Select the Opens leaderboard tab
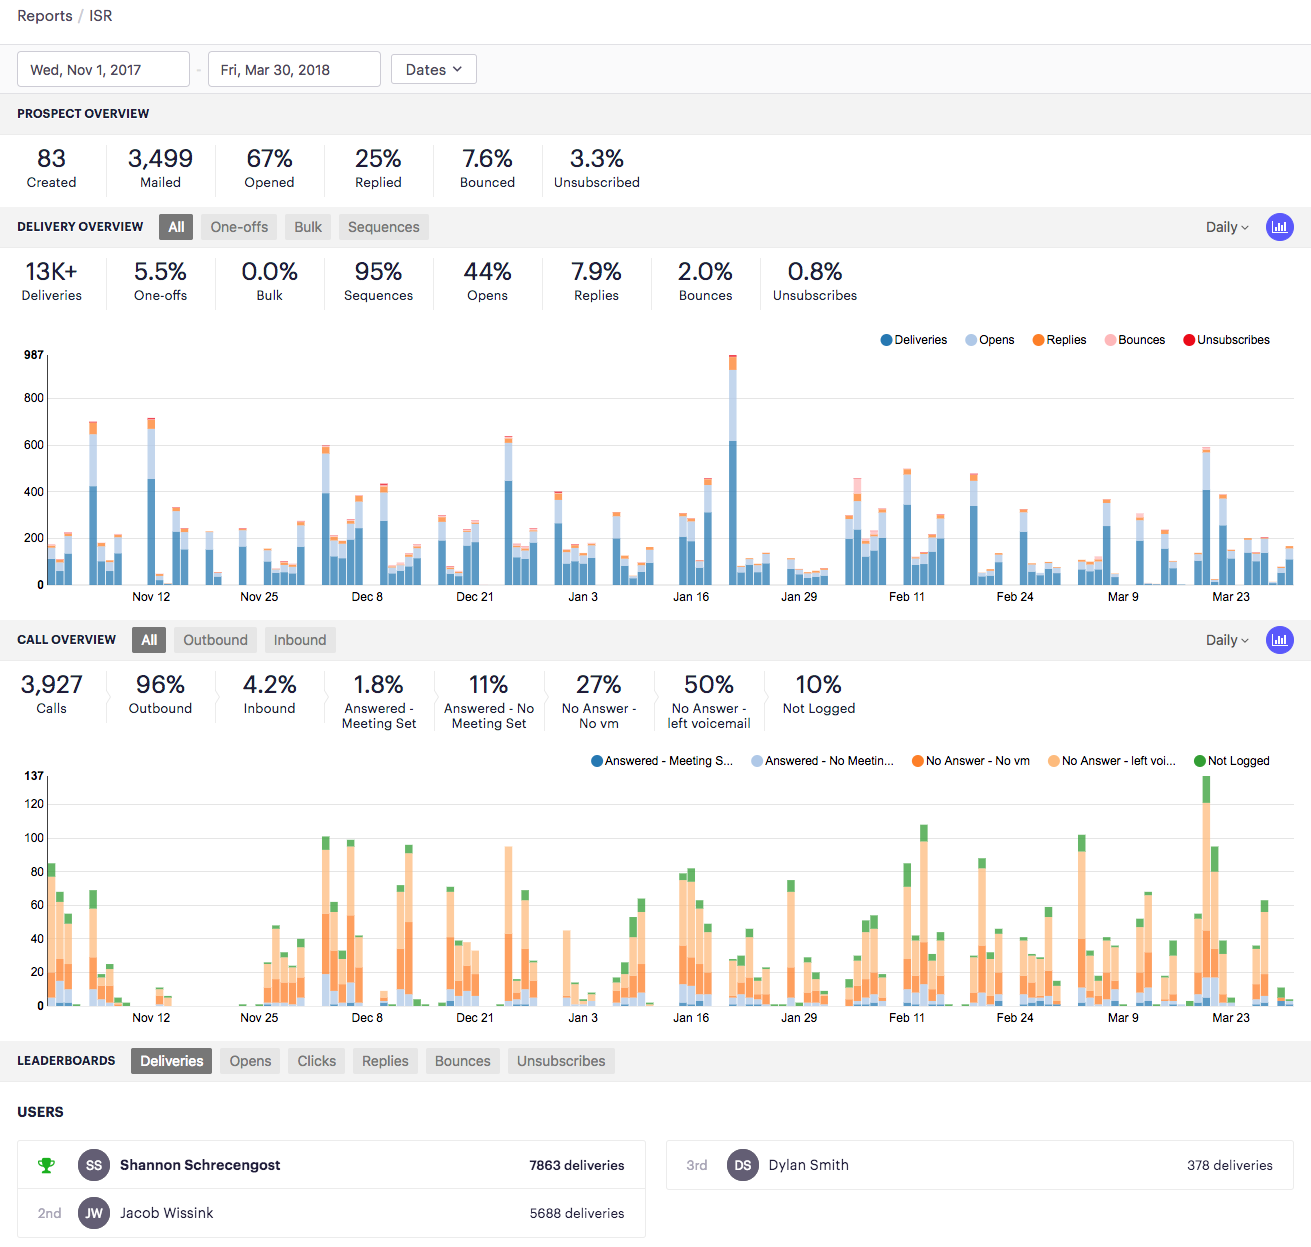The width and height of the screenshot is (1311, 1247). point(249,1061)
